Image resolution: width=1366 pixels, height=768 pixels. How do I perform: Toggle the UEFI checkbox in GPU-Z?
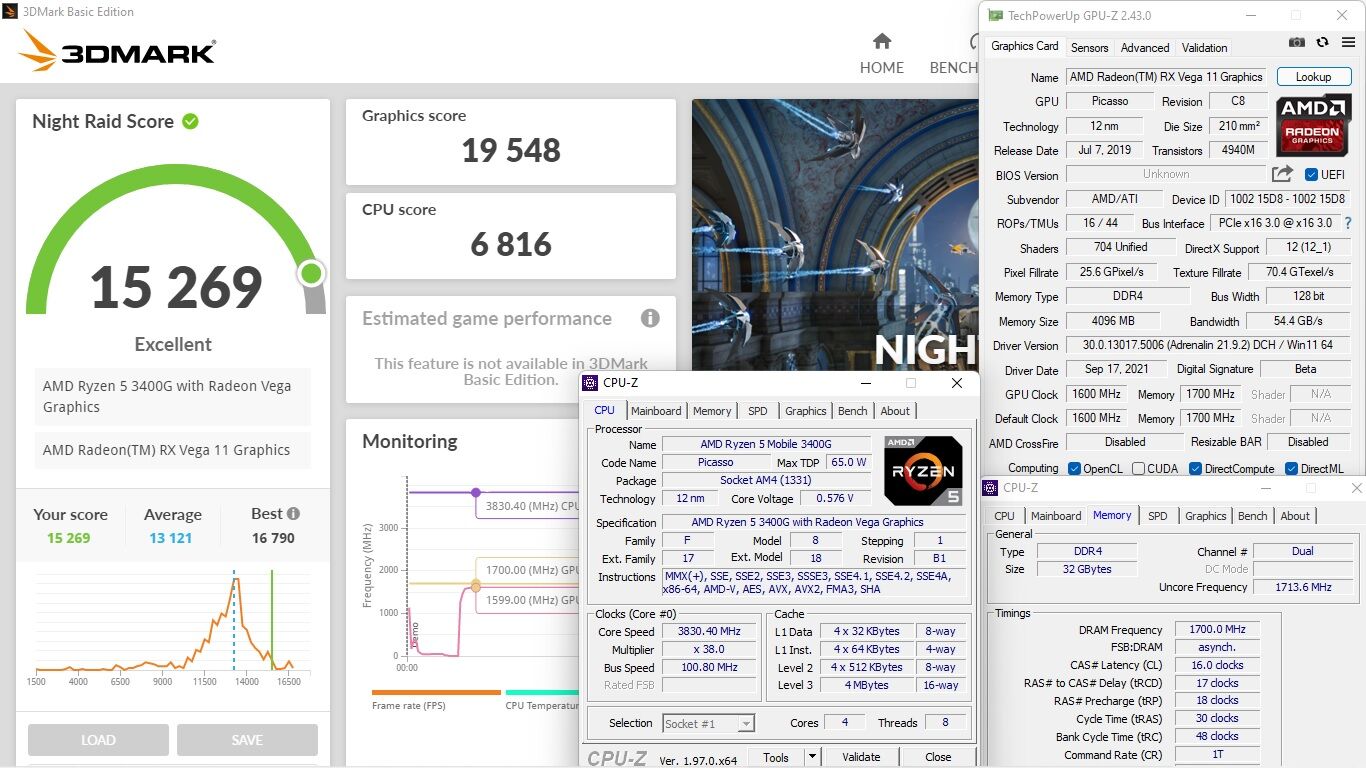1311,174
